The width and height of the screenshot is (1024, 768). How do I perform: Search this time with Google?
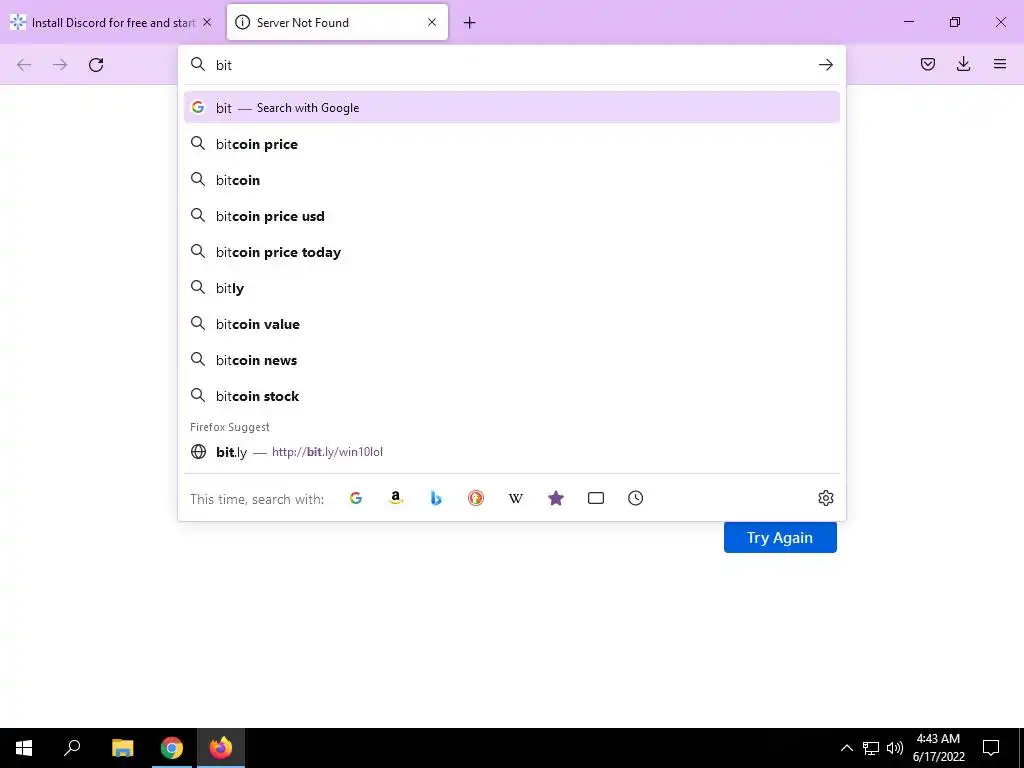click(356, 498)
